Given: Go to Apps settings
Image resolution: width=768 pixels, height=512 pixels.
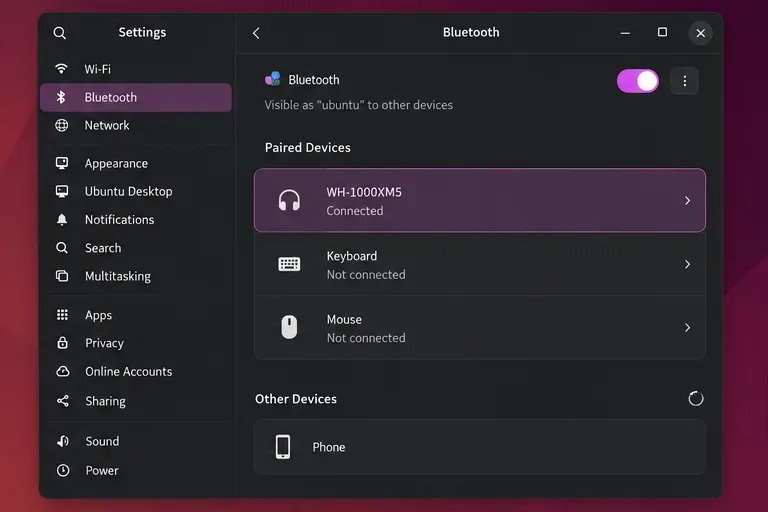Looking at the screenshot, I should point(136,315).
